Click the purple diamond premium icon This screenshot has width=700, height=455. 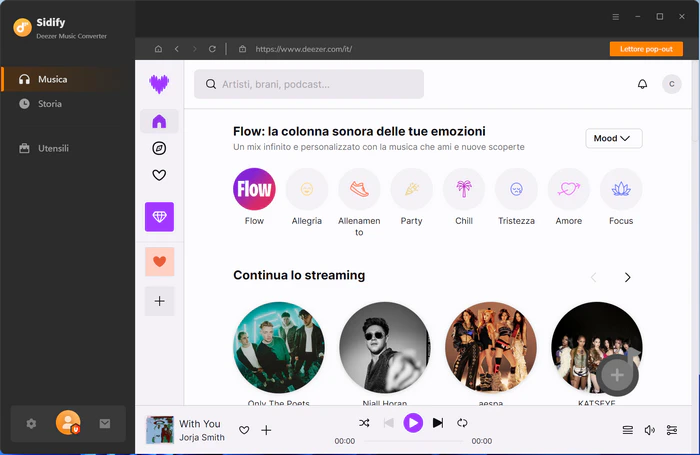159,217
